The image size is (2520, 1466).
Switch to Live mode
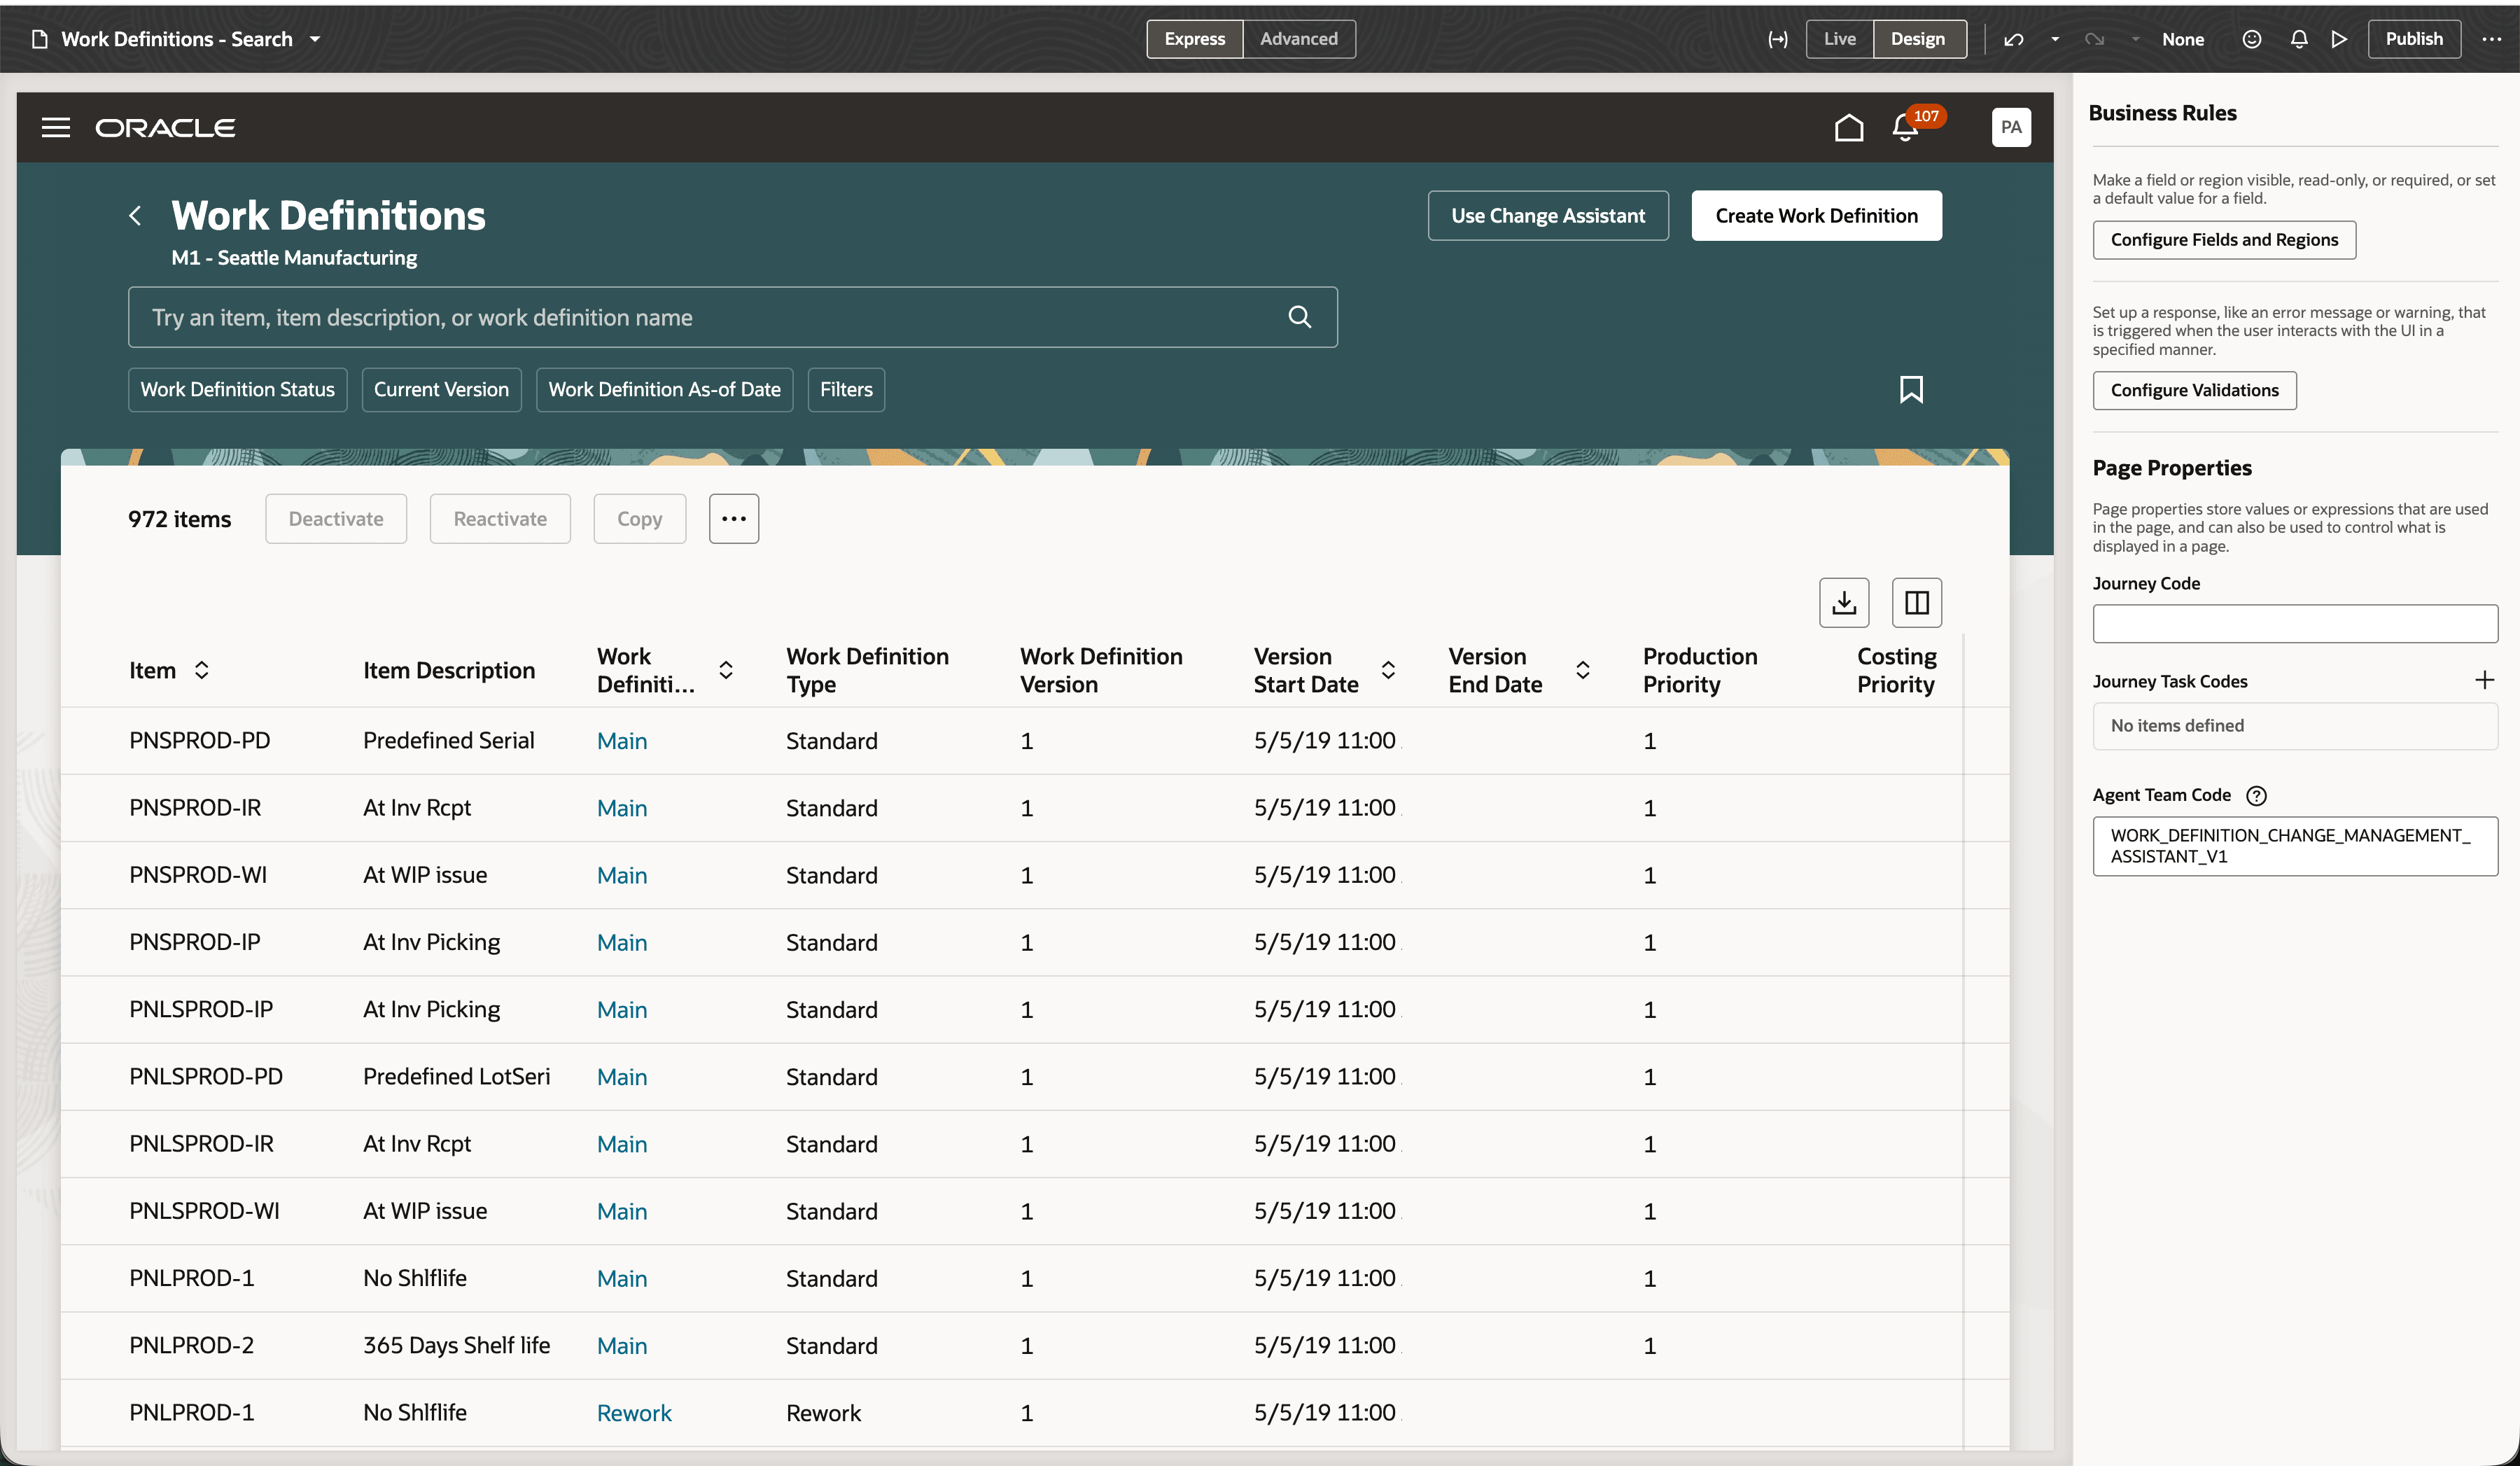point(1839,38)
